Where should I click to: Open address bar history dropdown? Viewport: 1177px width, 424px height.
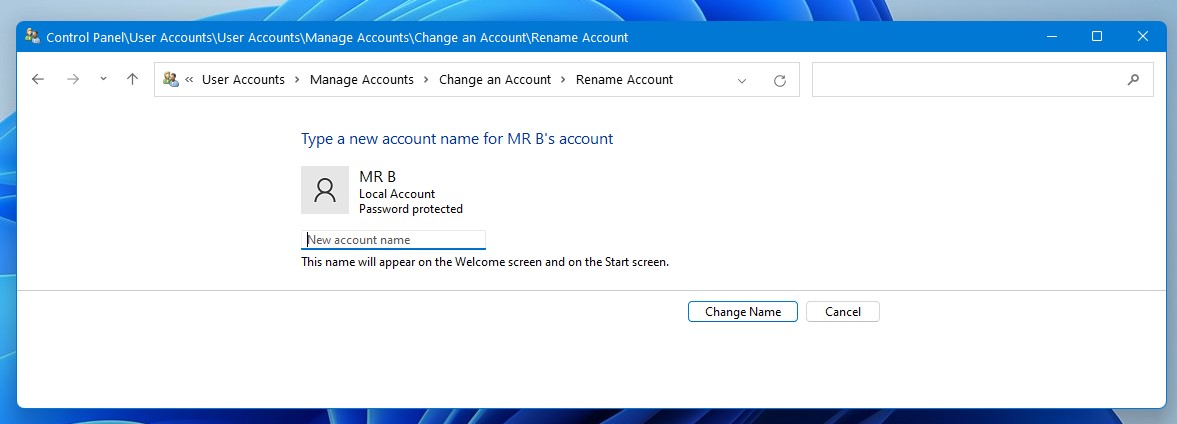(742, 80)
